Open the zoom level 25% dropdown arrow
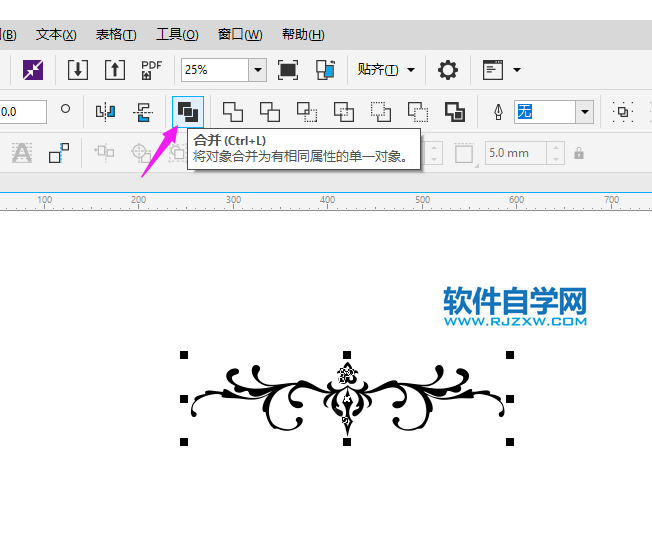 (257, 70)
